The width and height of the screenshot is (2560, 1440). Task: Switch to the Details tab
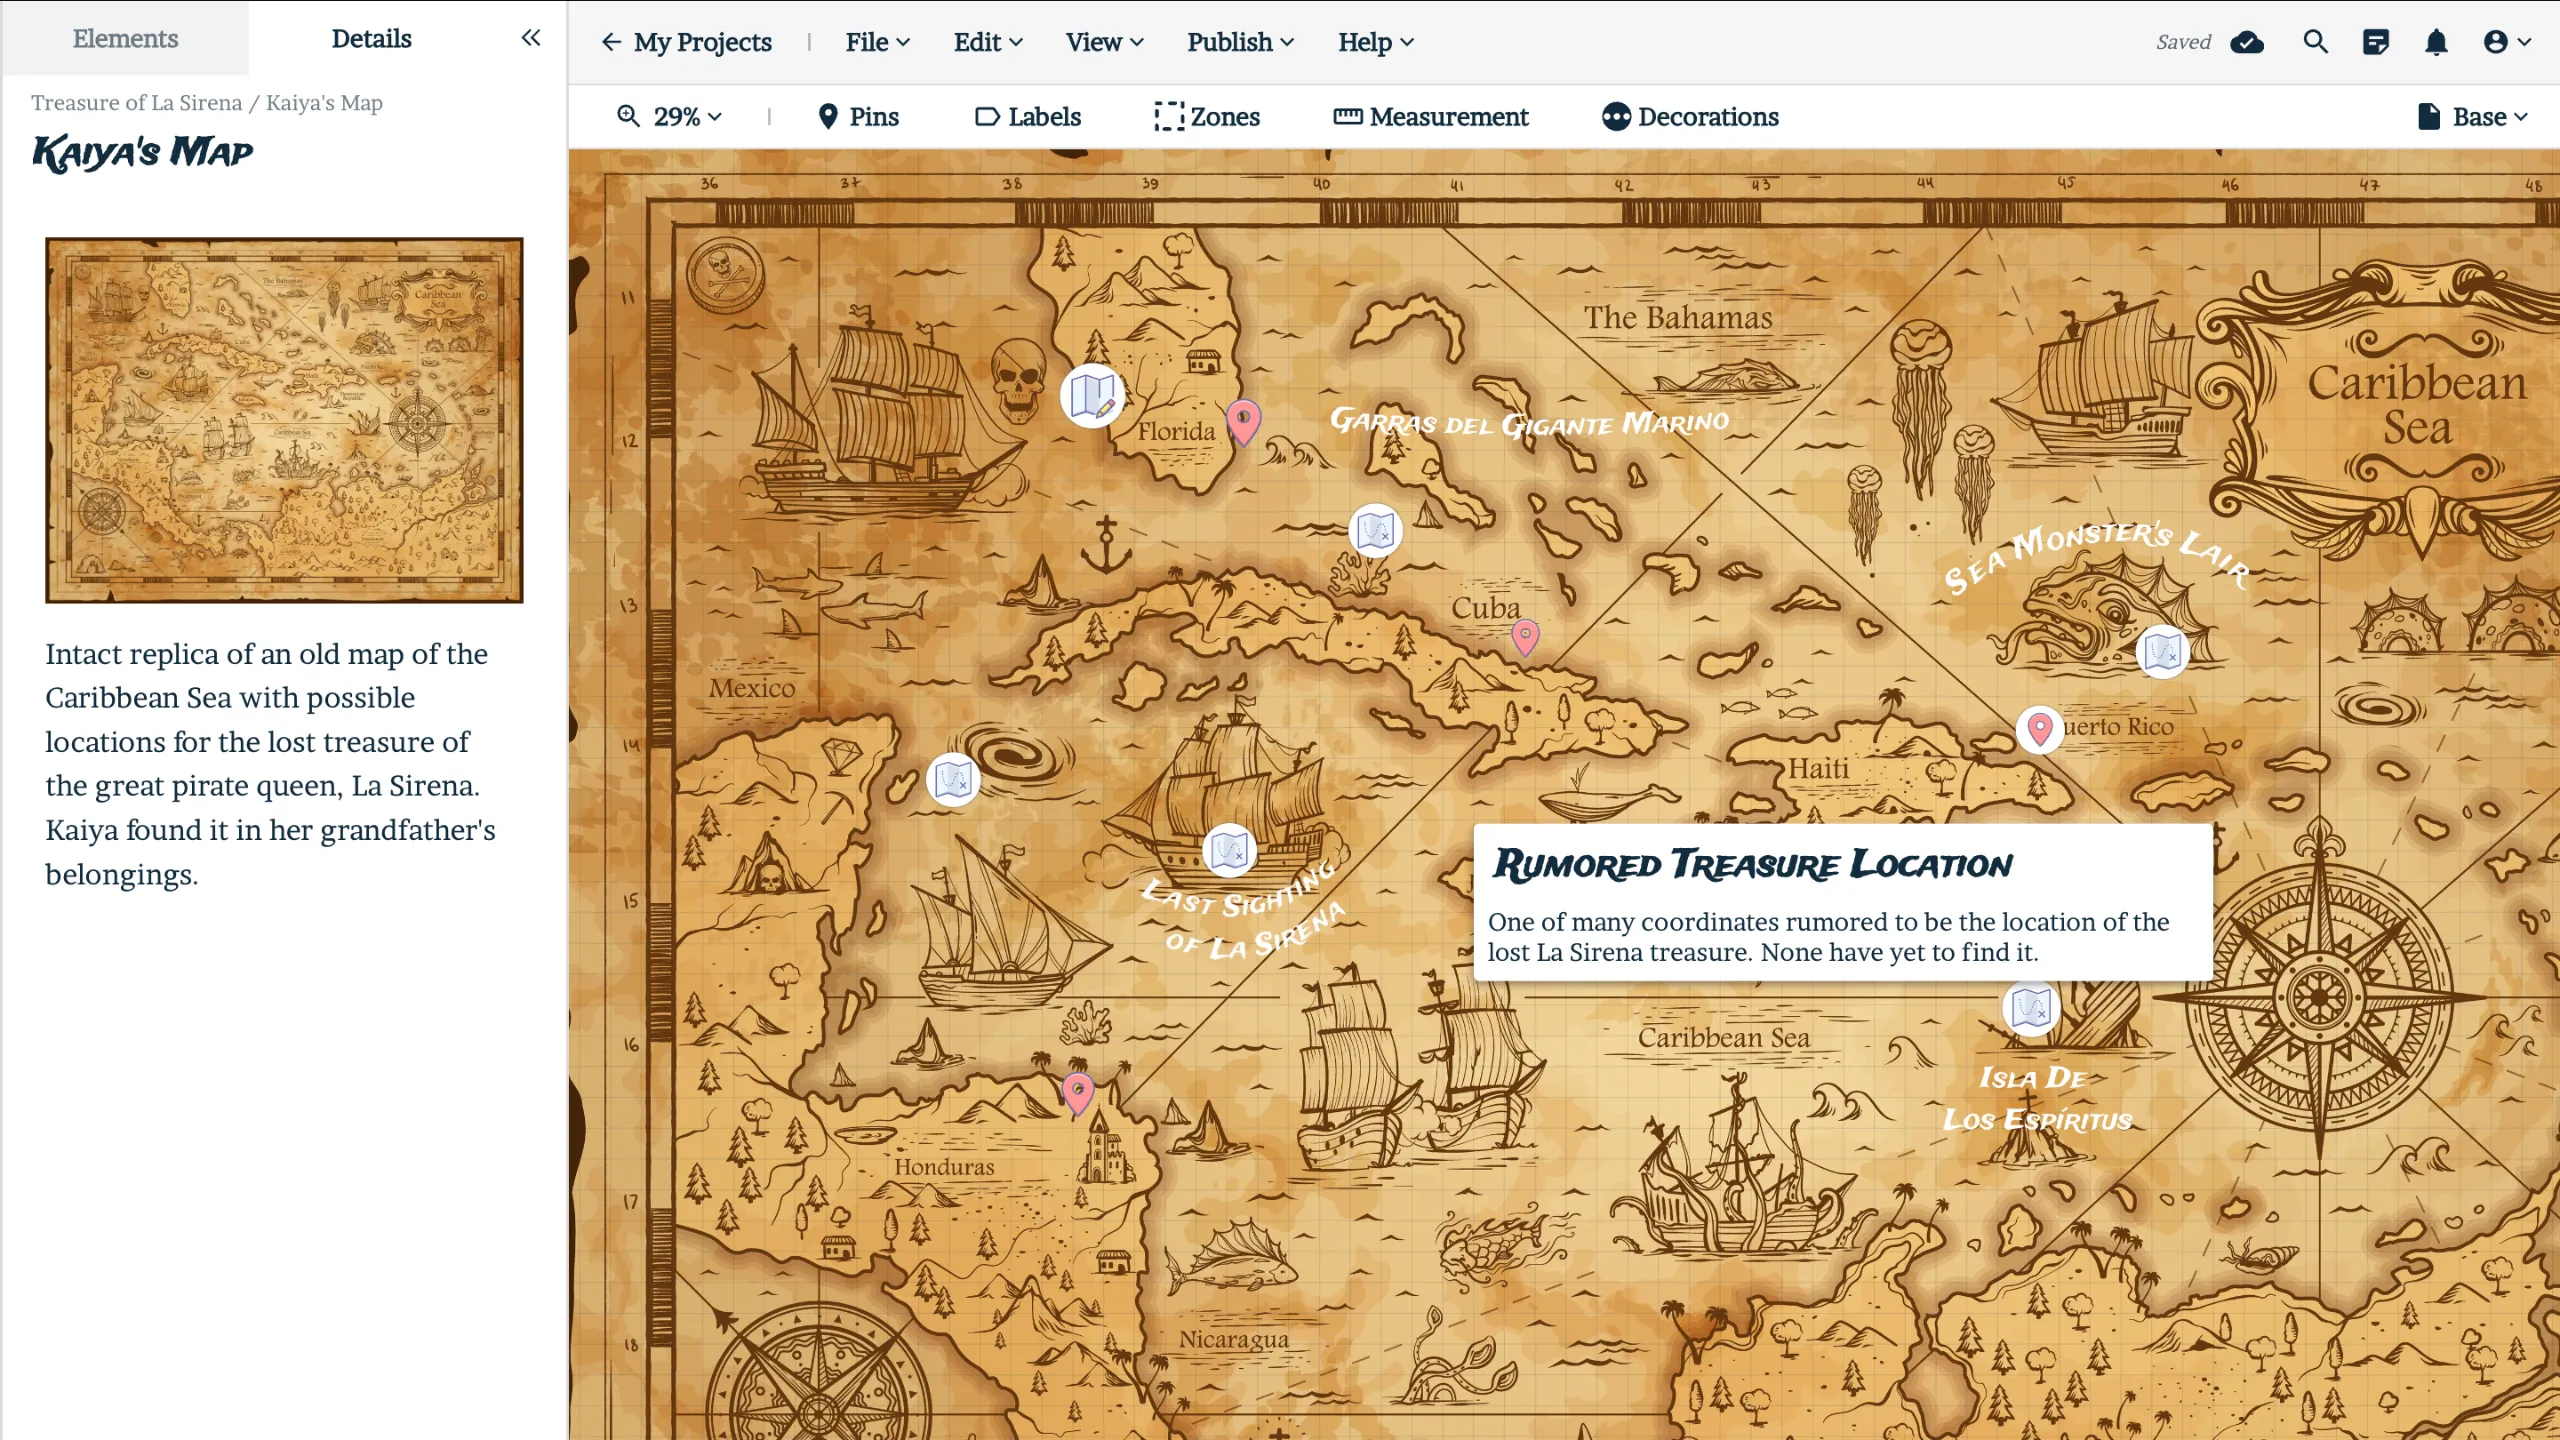(x=371, y=38)
